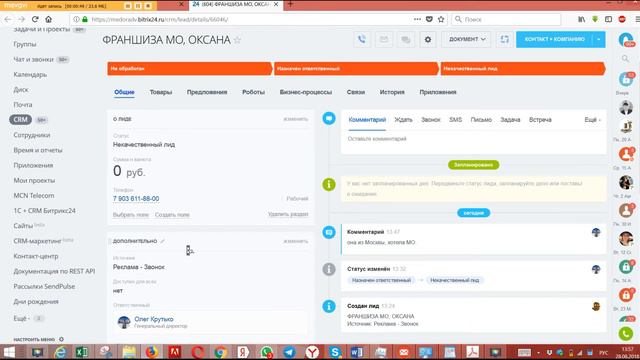Open the Bitrix24 search magnifier in right sidebar

coord(625,59)
